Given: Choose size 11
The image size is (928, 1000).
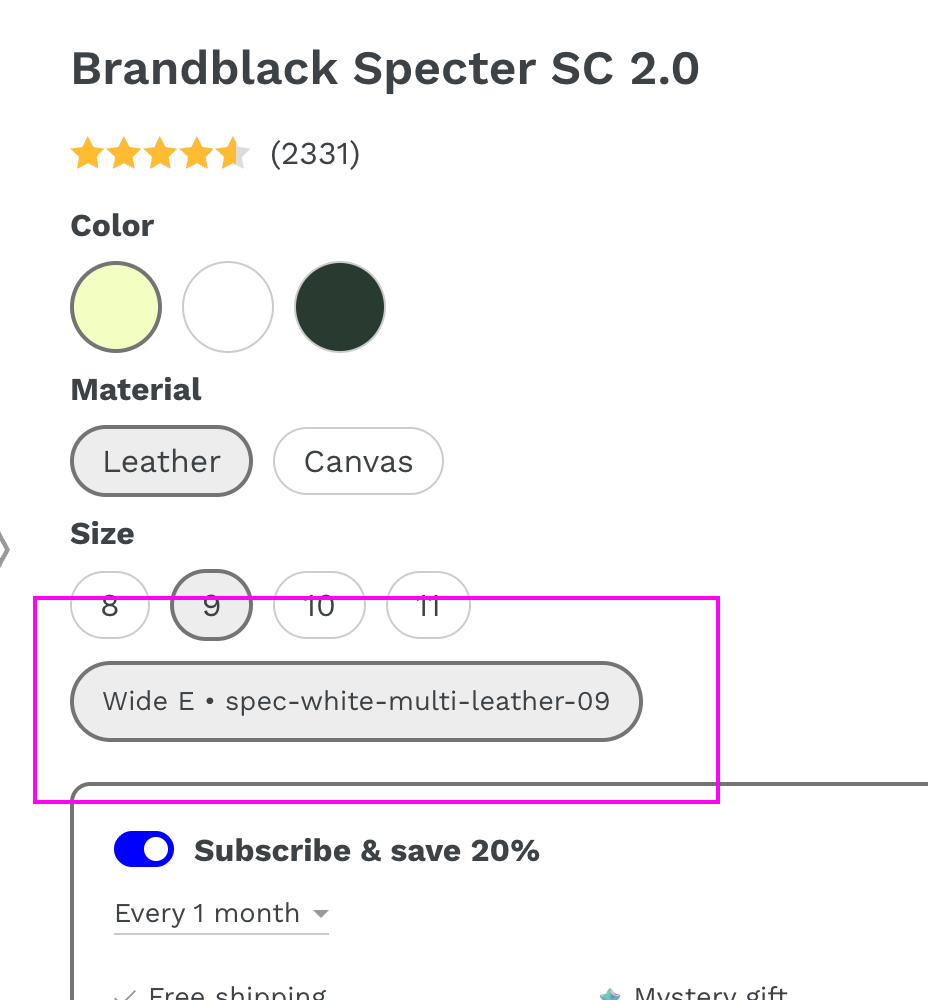Looking at the screenshot, I should point(428,605).
